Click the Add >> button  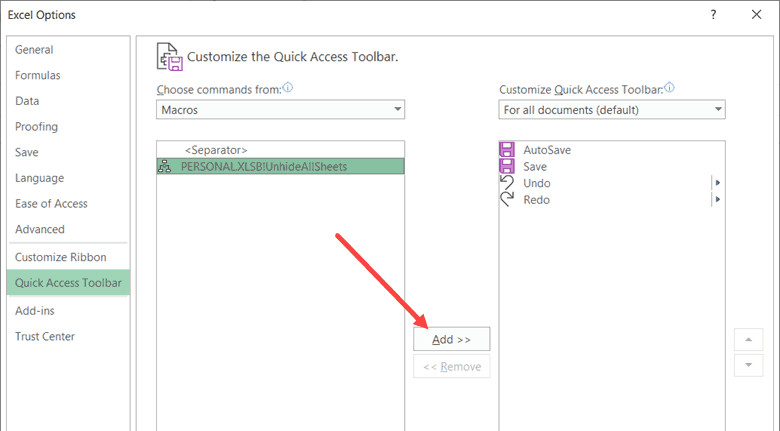point(451,339)
